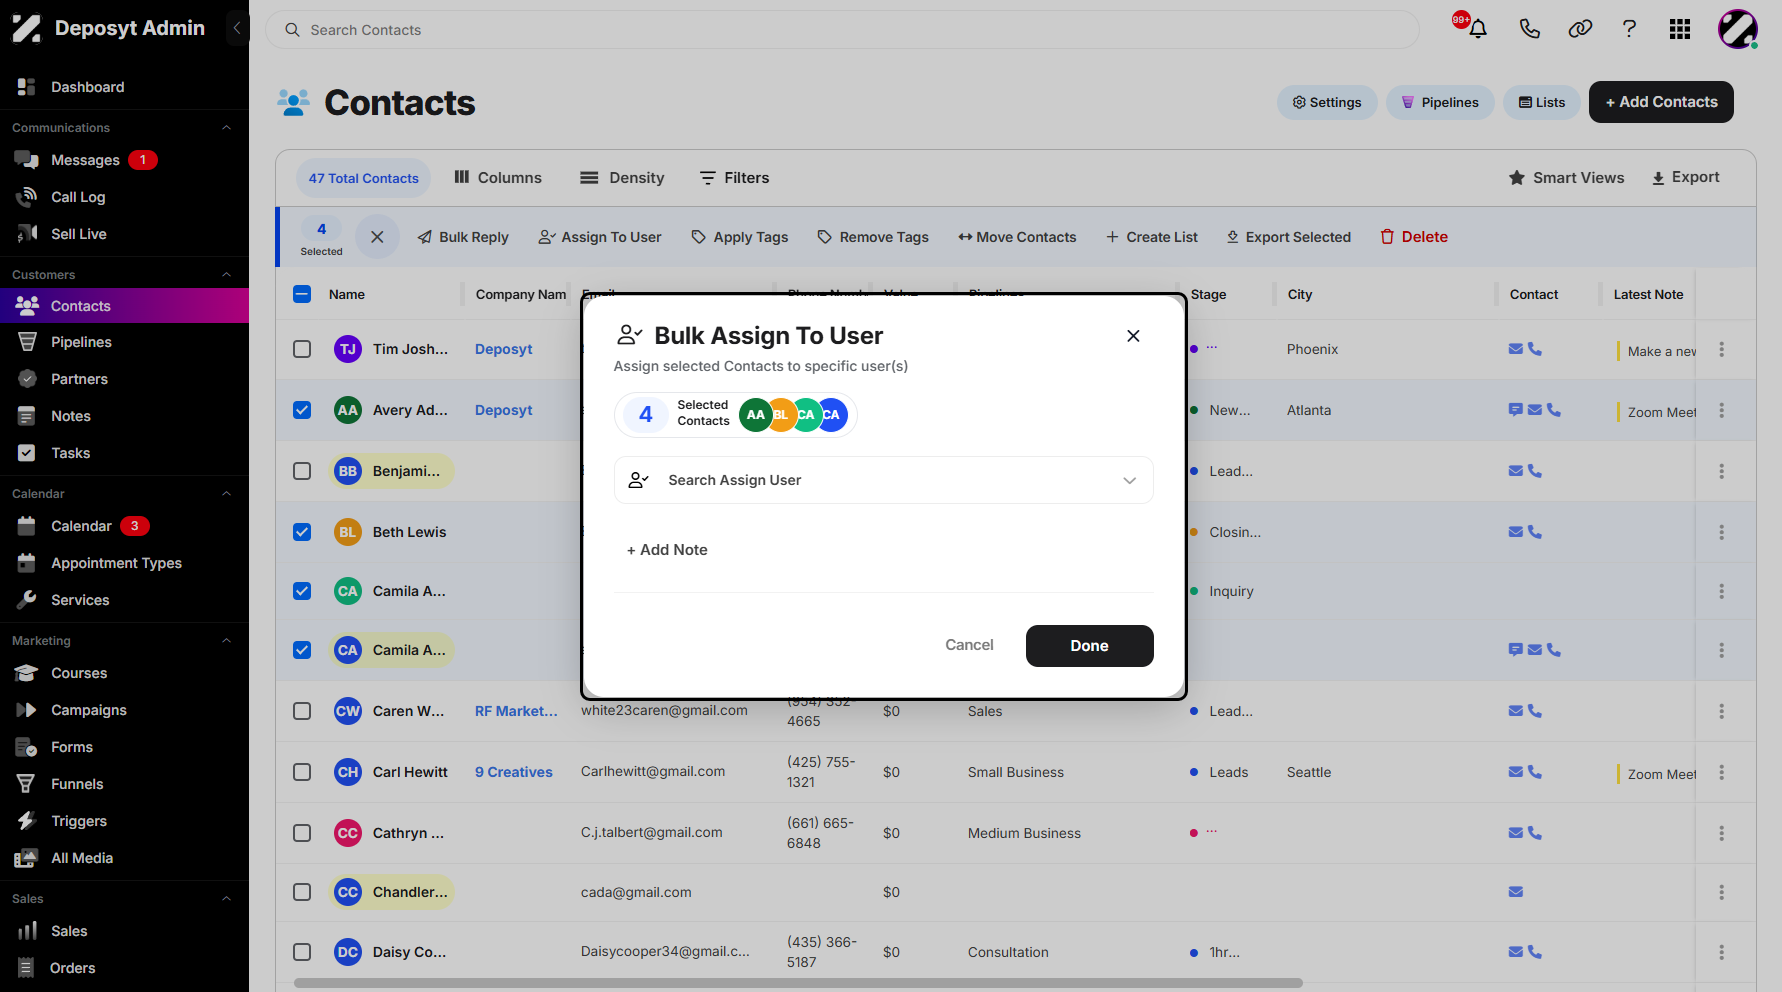
Task: Click the email icon in Carl Hewitt row
Action: [x=1516, y=772]
